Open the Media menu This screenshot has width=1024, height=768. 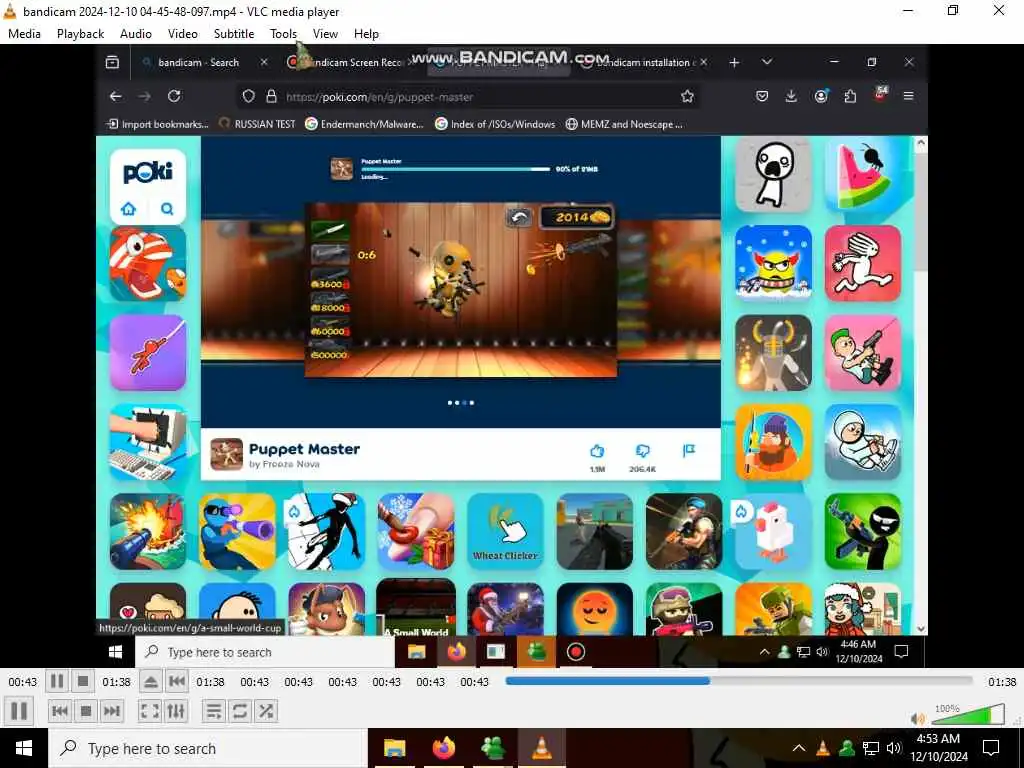(24, 34)
